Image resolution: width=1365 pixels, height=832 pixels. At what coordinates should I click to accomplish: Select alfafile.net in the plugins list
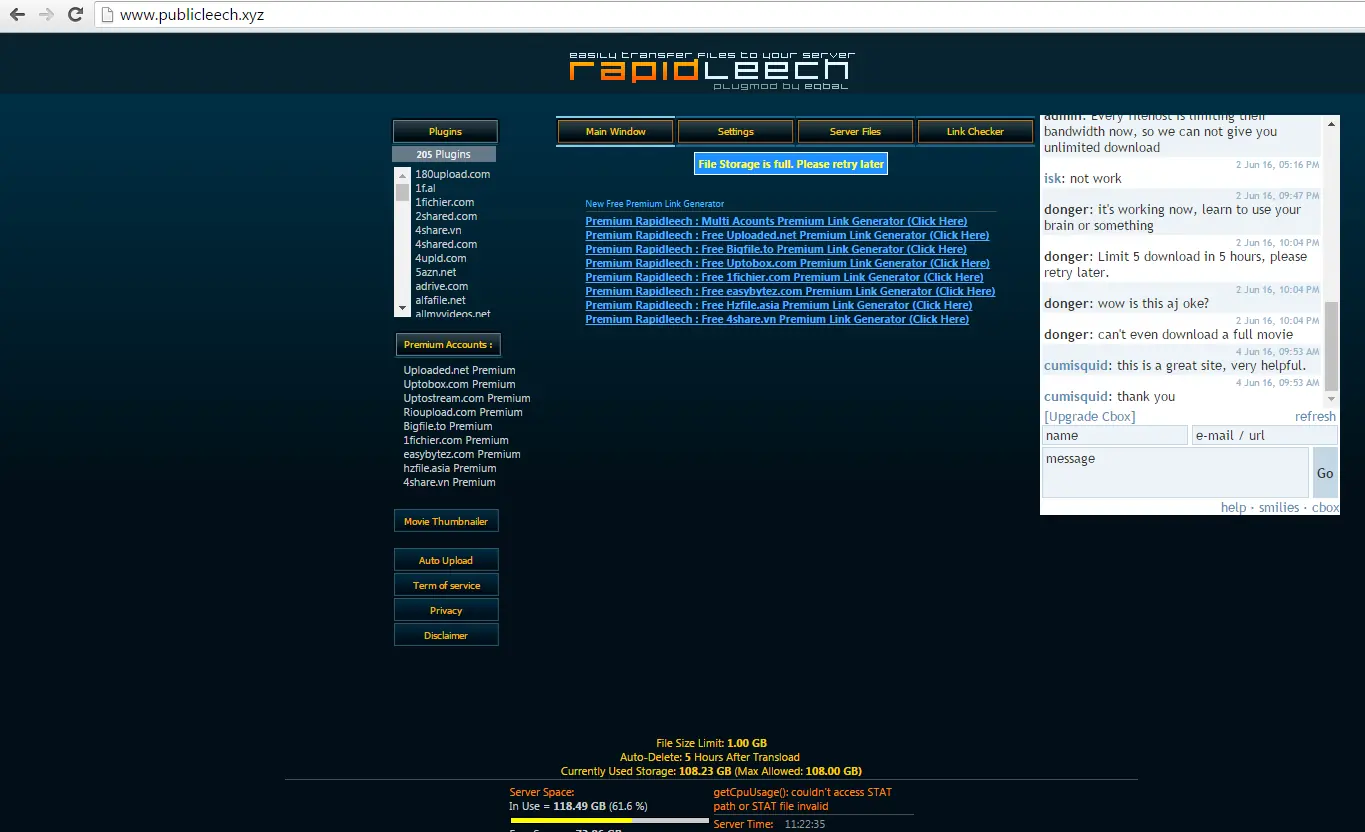(441, 300)
